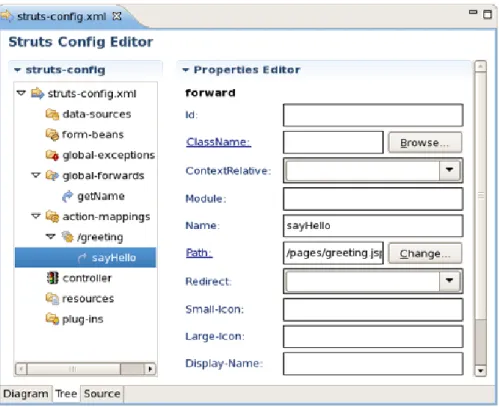Collapse the Properties Editor section
The image size is (499, 407).
(x=186, y=70)
